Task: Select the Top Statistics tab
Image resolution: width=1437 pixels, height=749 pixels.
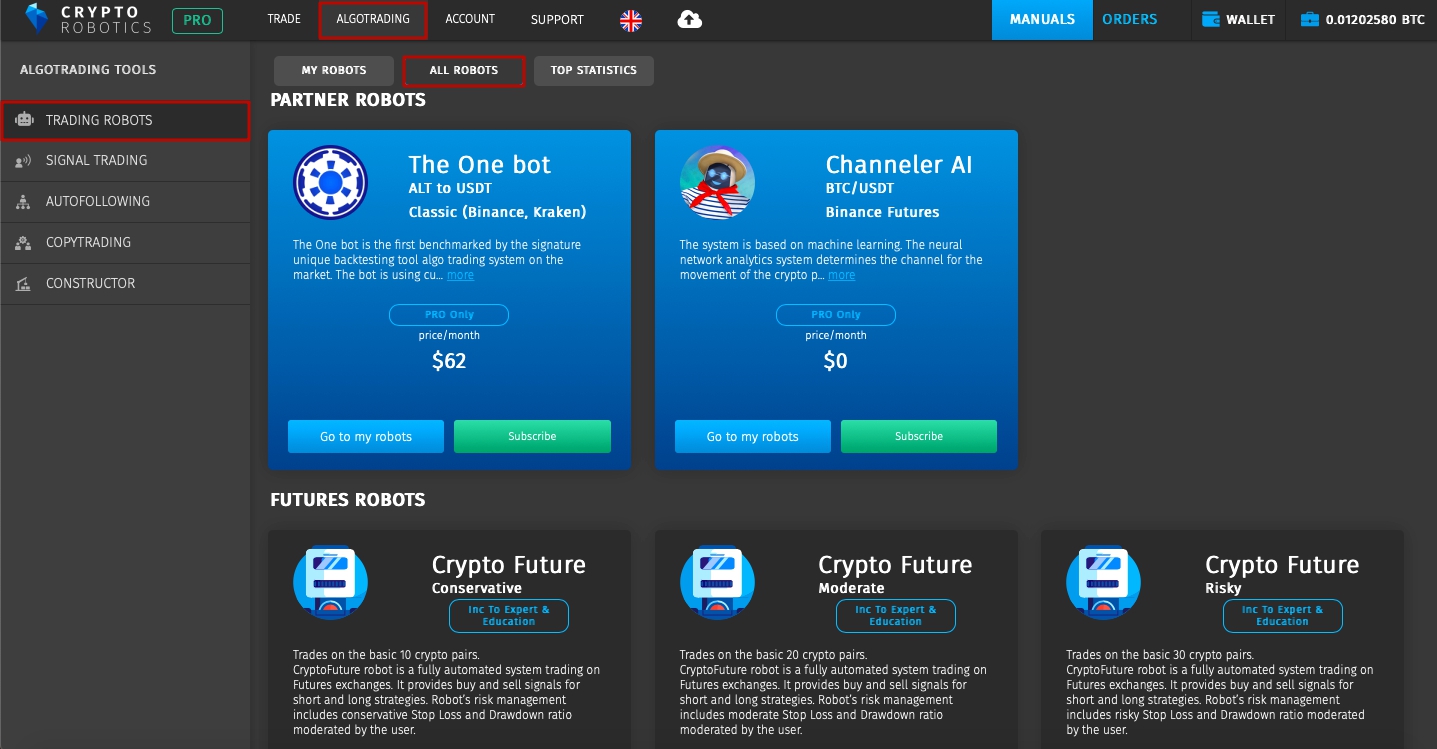Action: [x=594, y=70]
